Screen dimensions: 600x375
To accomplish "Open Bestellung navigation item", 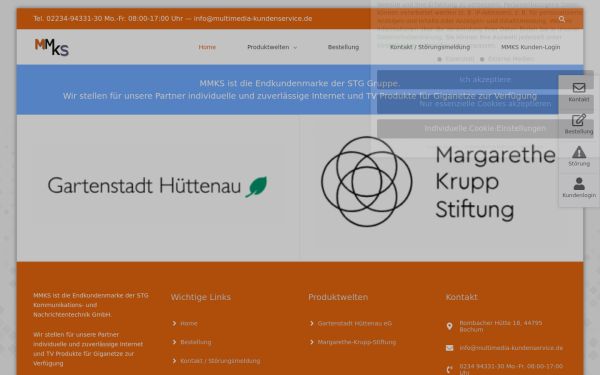I will click(343, 47).
